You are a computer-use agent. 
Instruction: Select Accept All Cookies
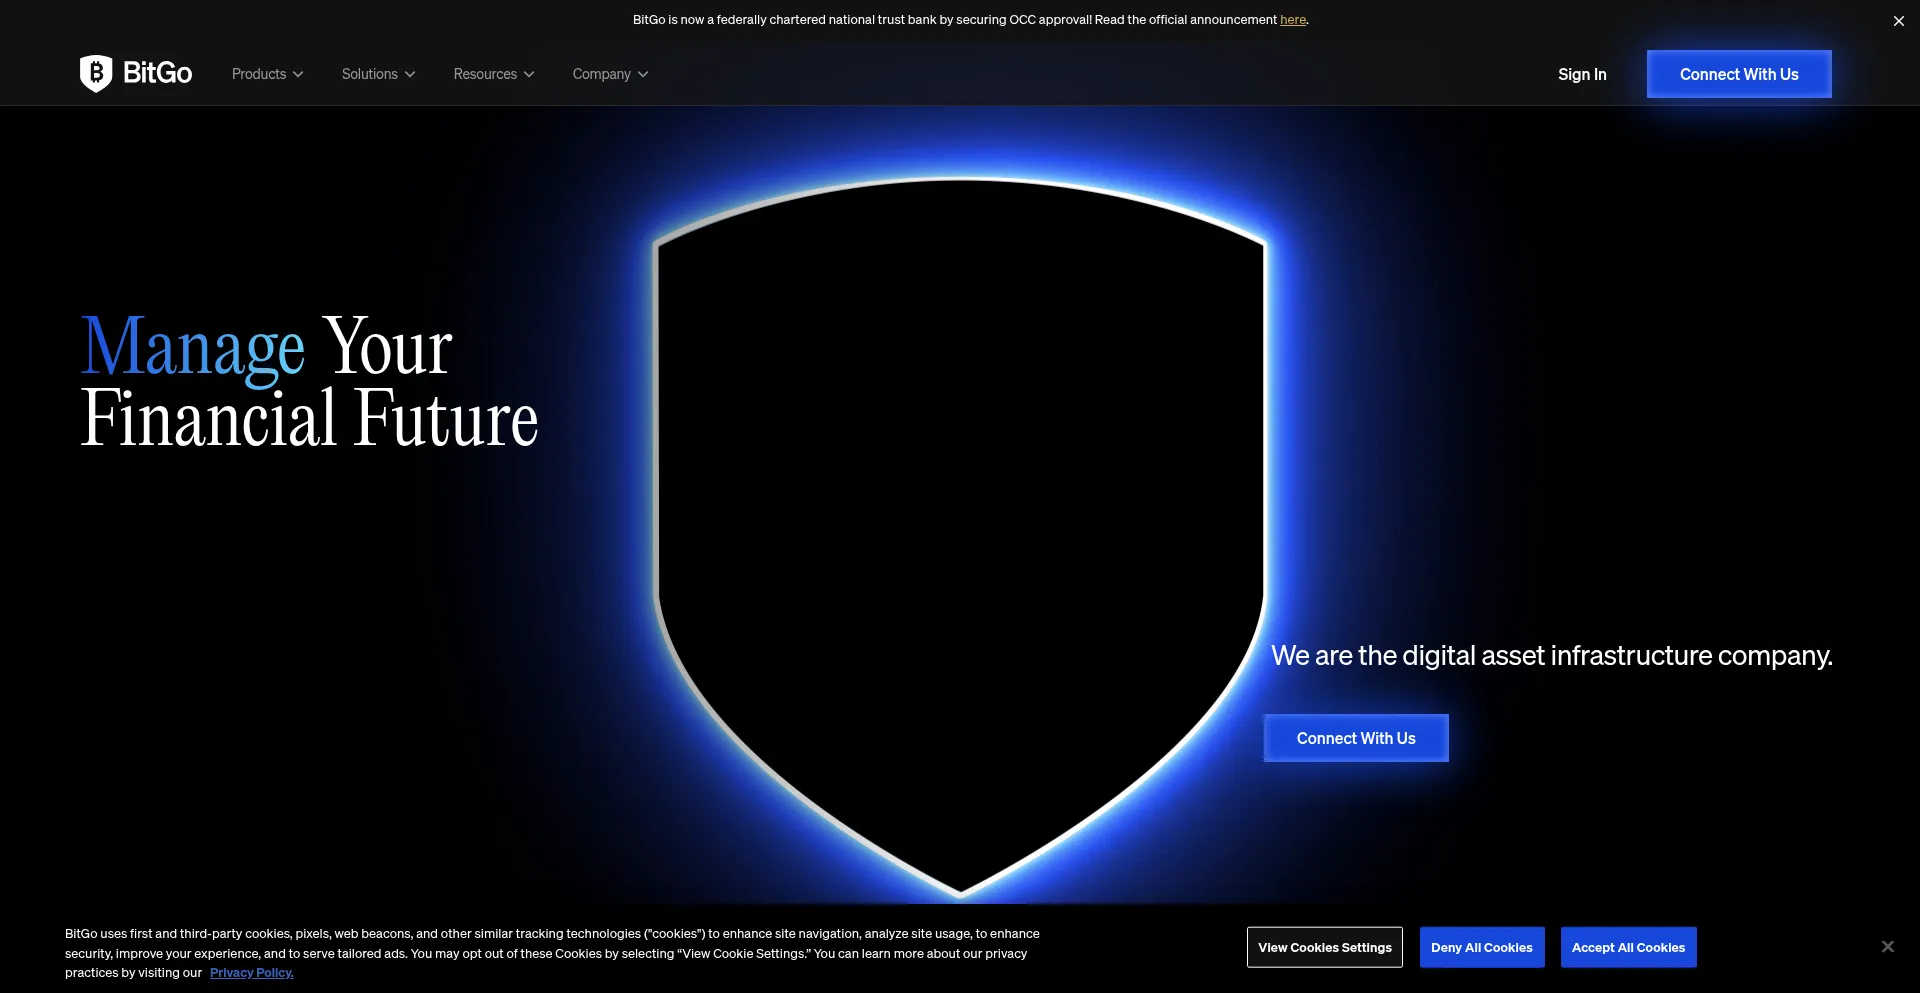point(1628,947)
